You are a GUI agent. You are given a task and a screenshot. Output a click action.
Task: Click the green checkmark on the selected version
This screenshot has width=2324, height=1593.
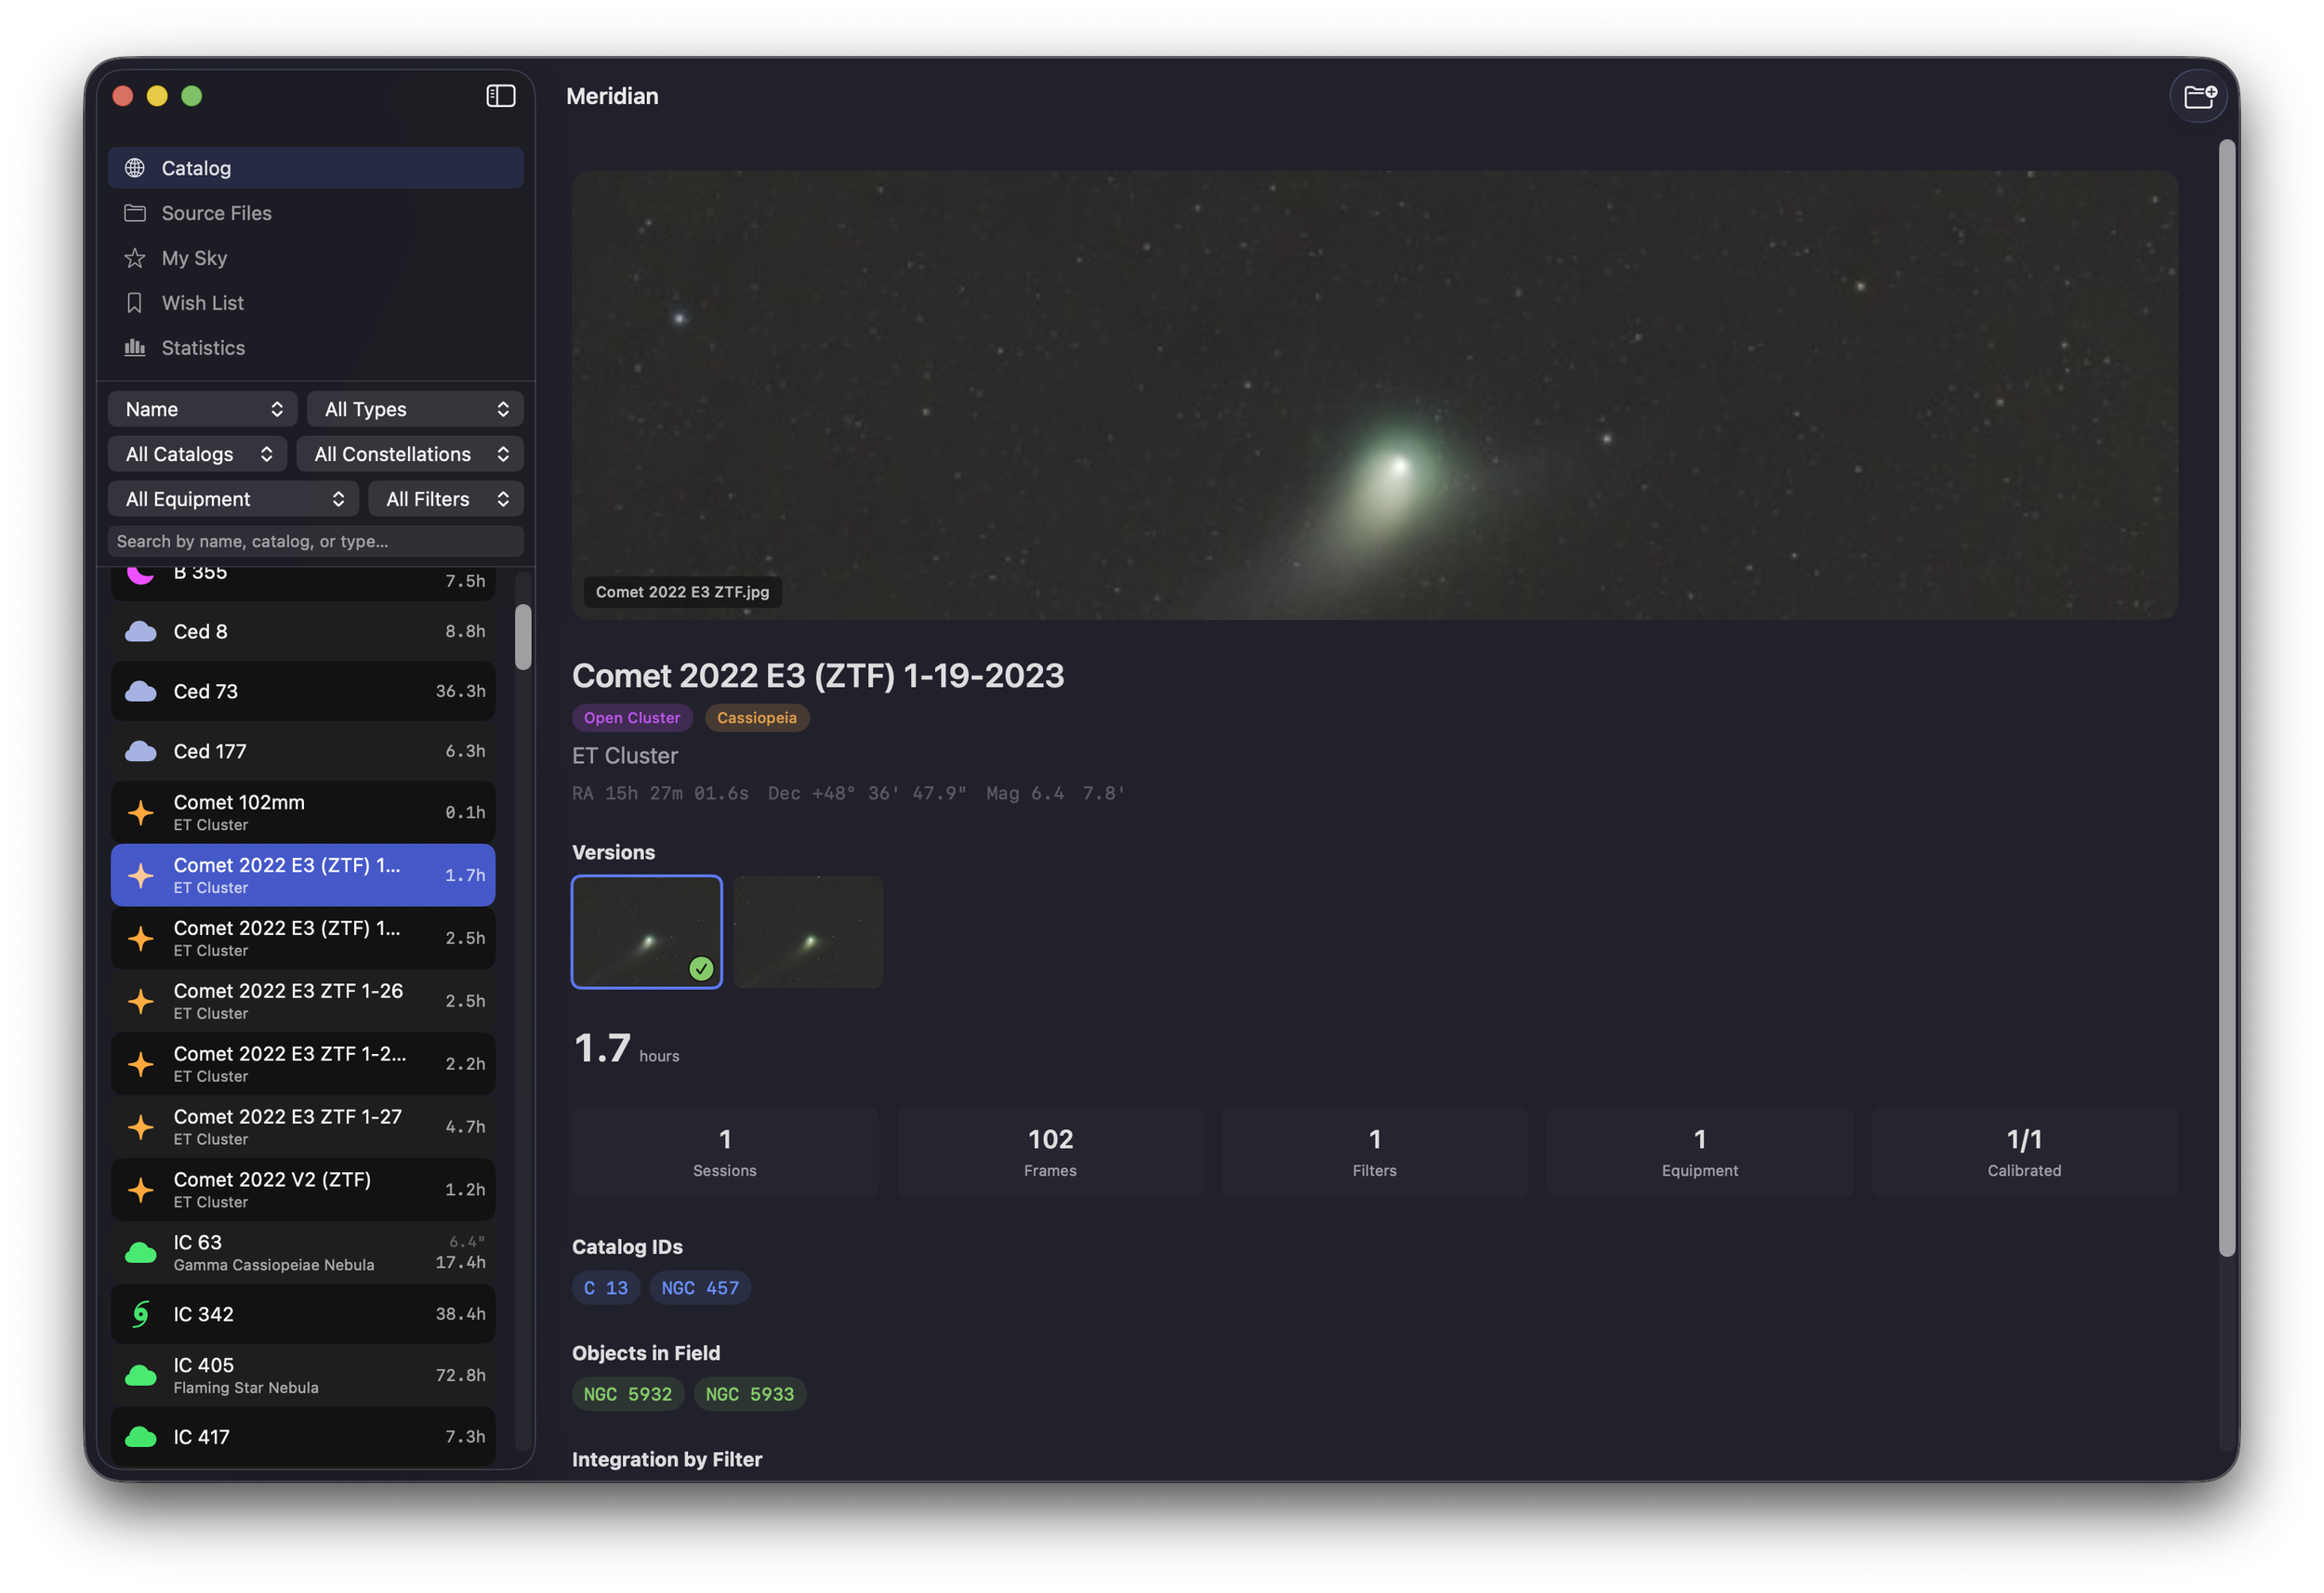pos(701,968)
